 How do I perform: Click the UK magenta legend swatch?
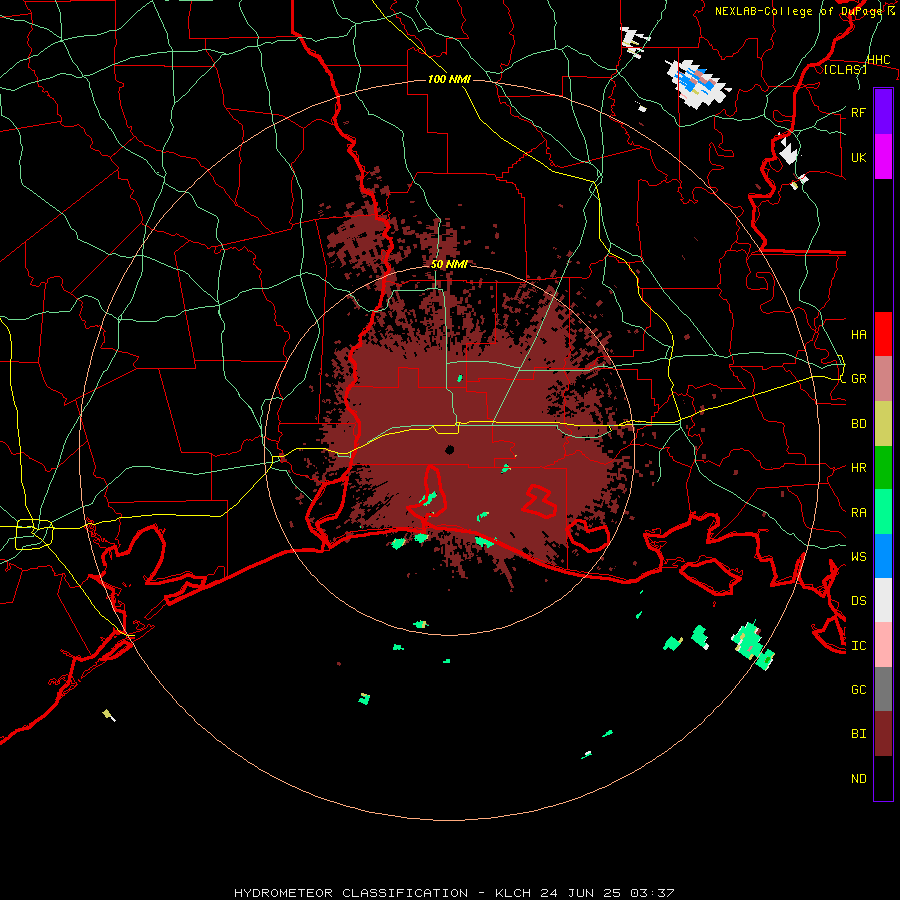[883, 157]
